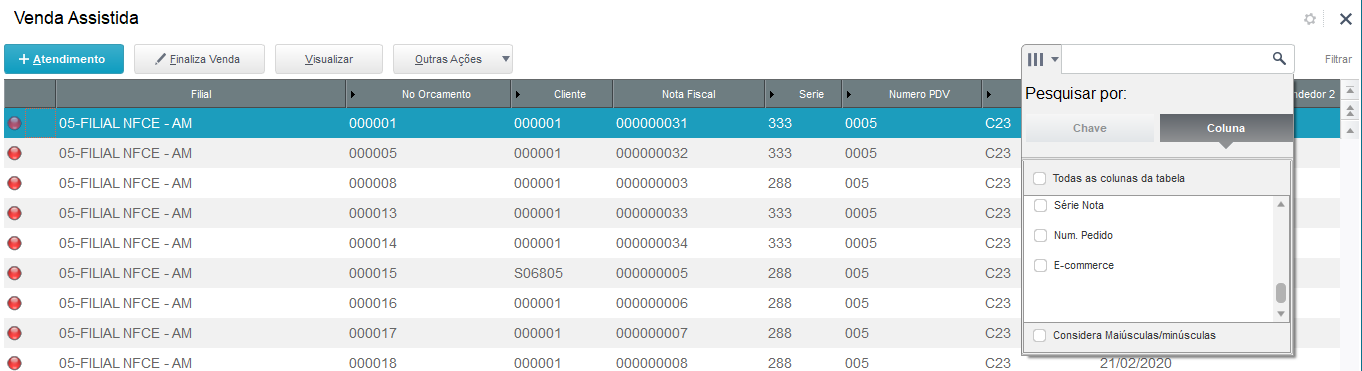Click arrow marker beside Numero PDV header

point(850,94)
